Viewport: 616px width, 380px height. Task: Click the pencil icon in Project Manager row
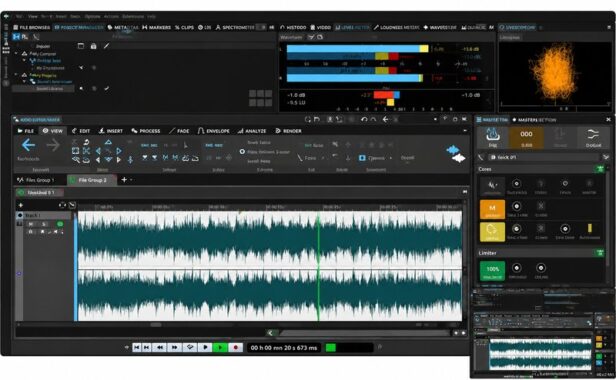click(106, 46)
